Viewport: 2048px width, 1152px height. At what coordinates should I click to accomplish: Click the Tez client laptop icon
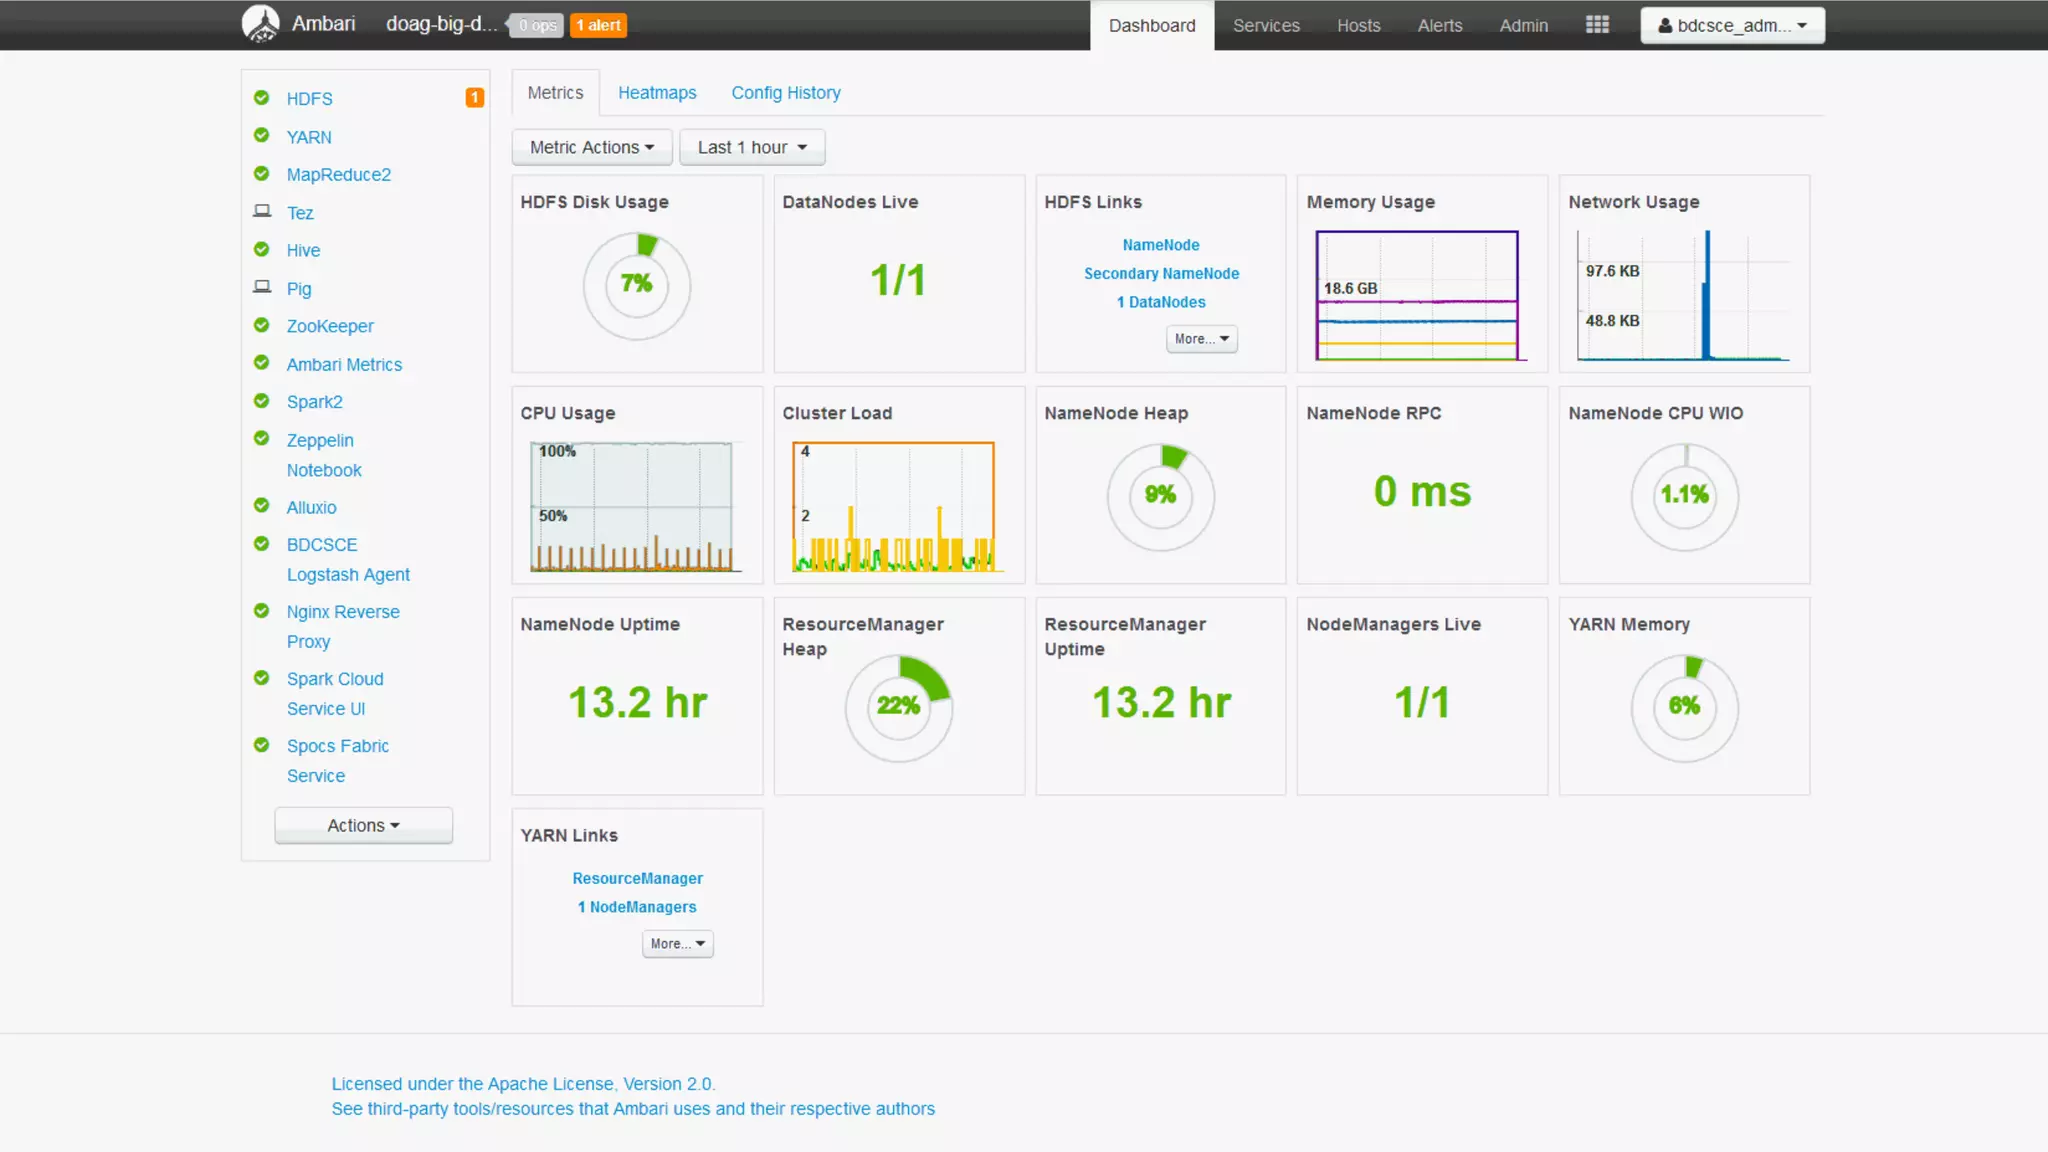pyautogui.click(x=262, y=212)
